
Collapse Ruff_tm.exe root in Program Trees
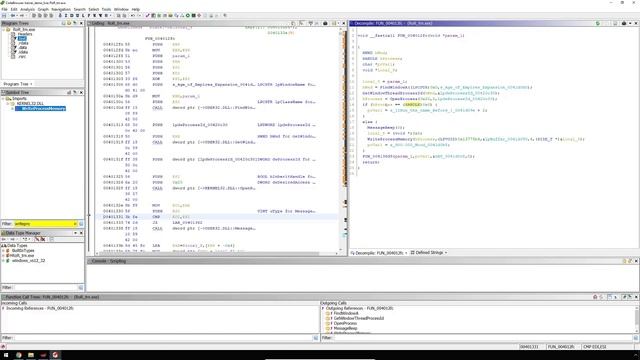pyautogui.click(x=3, y=29)
